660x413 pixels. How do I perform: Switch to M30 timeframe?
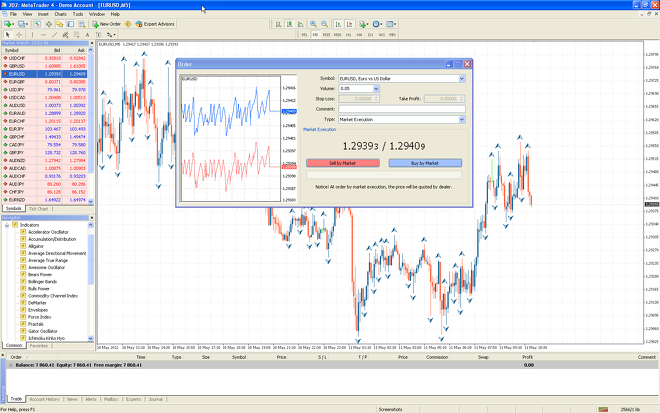338,35
